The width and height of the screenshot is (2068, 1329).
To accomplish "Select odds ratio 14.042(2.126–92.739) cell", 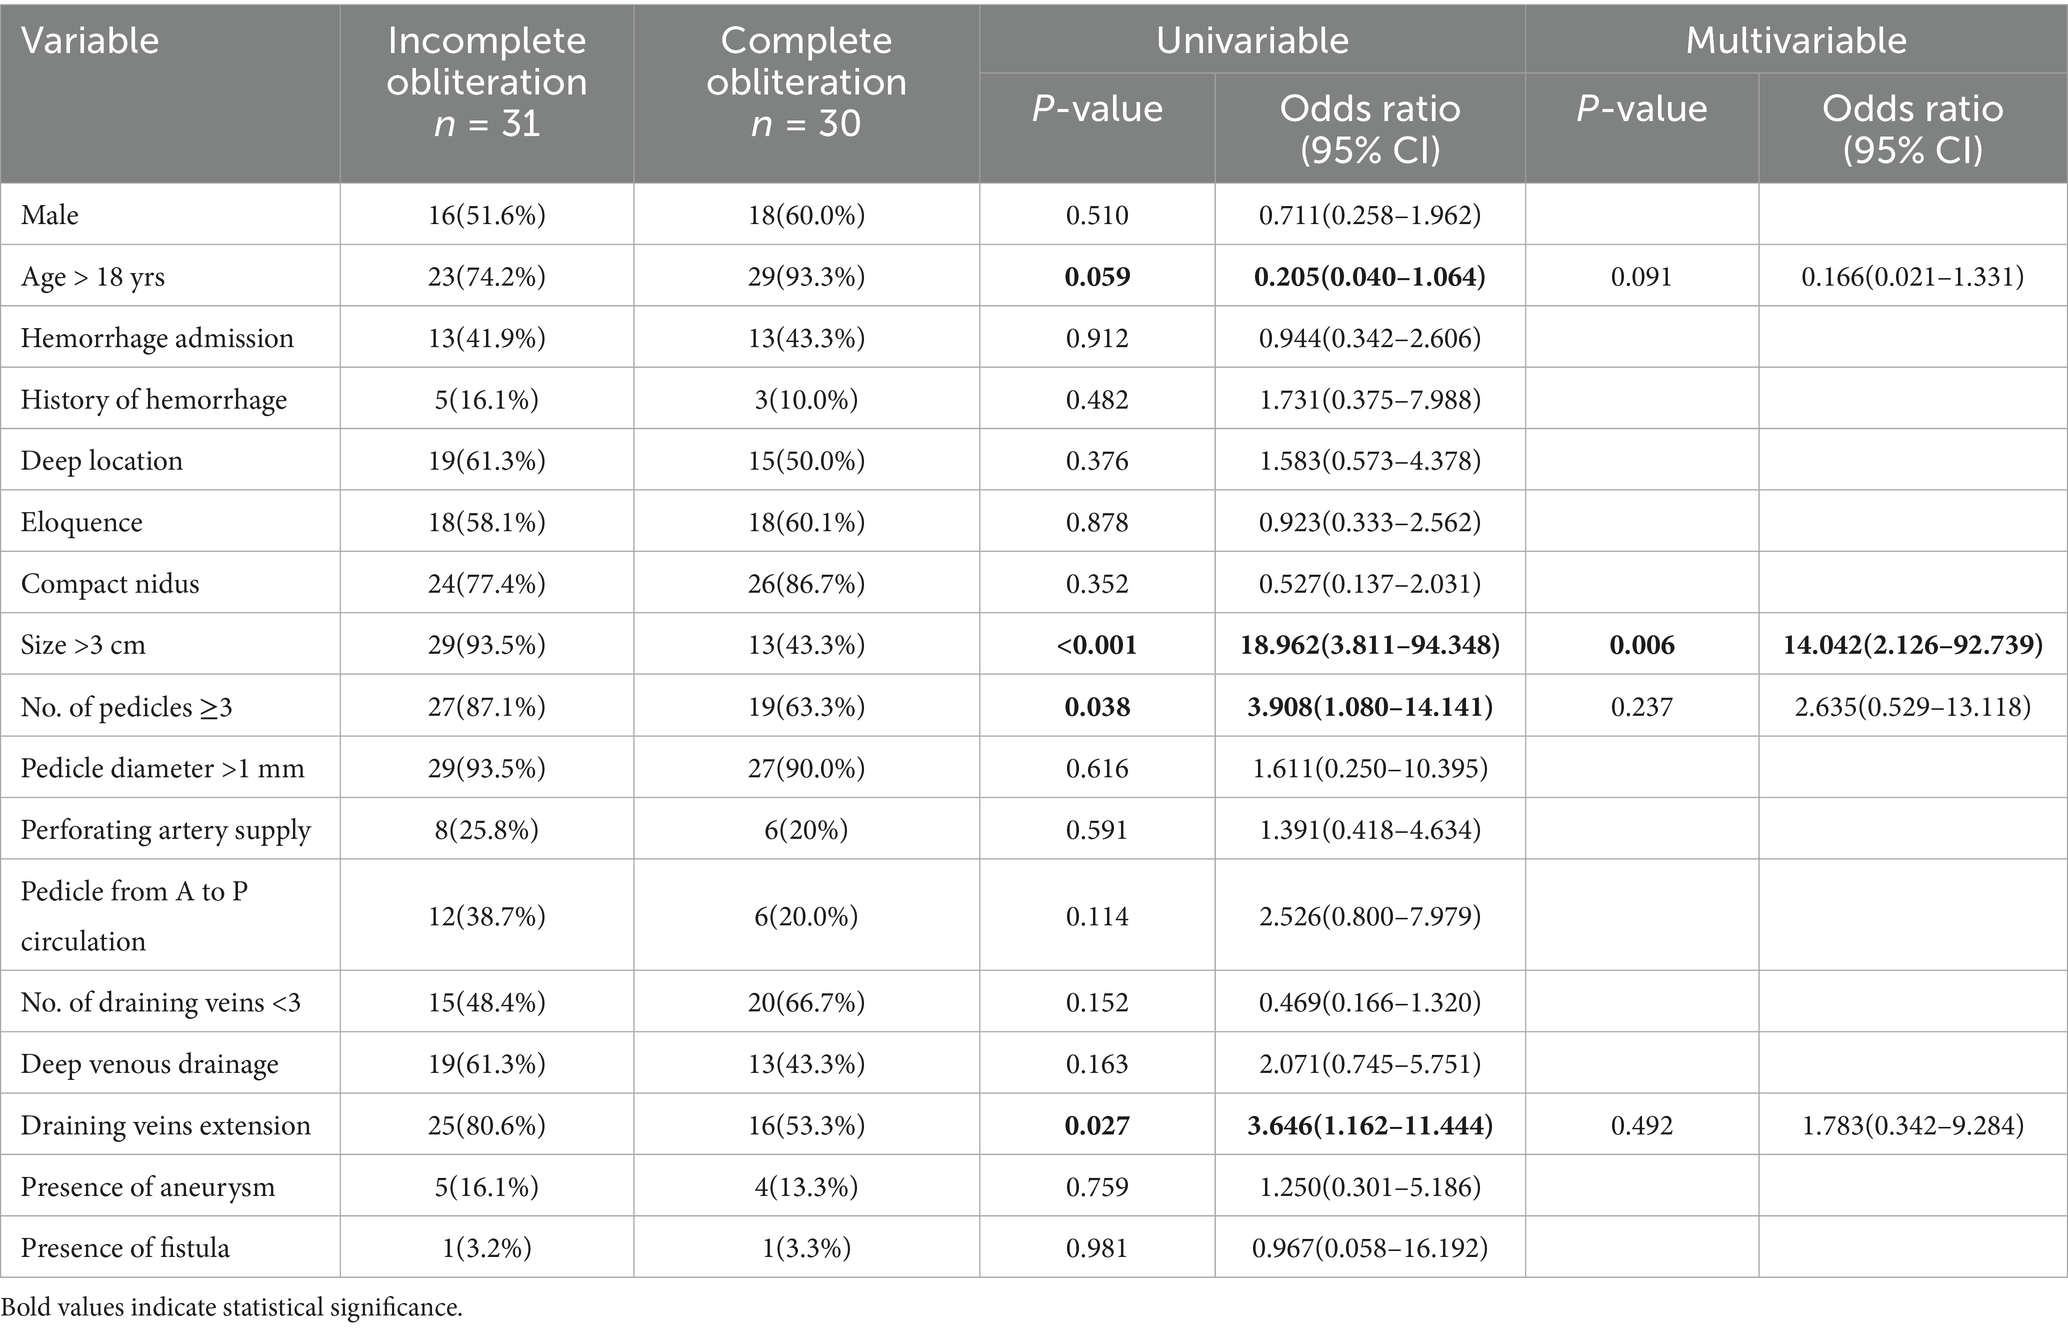I will pos(1912,645).
